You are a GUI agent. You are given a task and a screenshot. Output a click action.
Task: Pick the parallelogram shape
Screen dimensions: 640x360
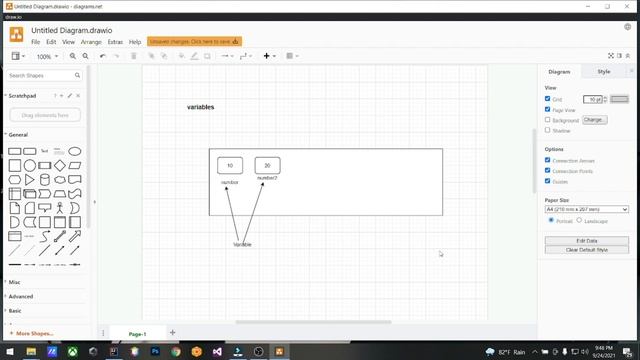pos(75,165)
